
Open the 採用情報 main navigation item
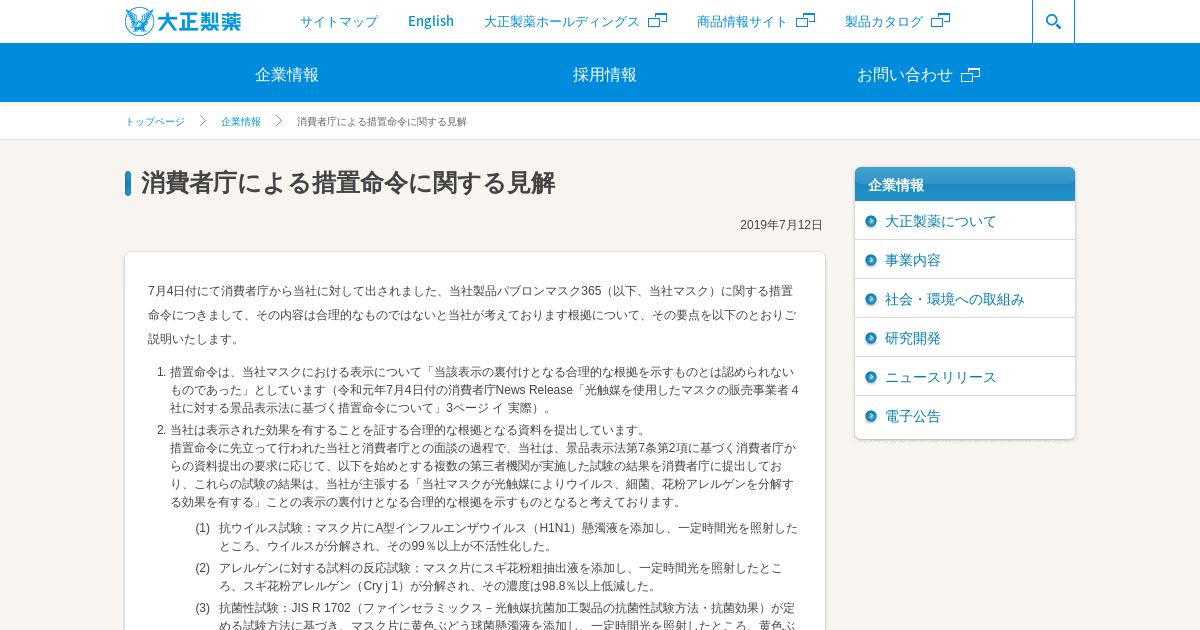click(x=605, y=74)
